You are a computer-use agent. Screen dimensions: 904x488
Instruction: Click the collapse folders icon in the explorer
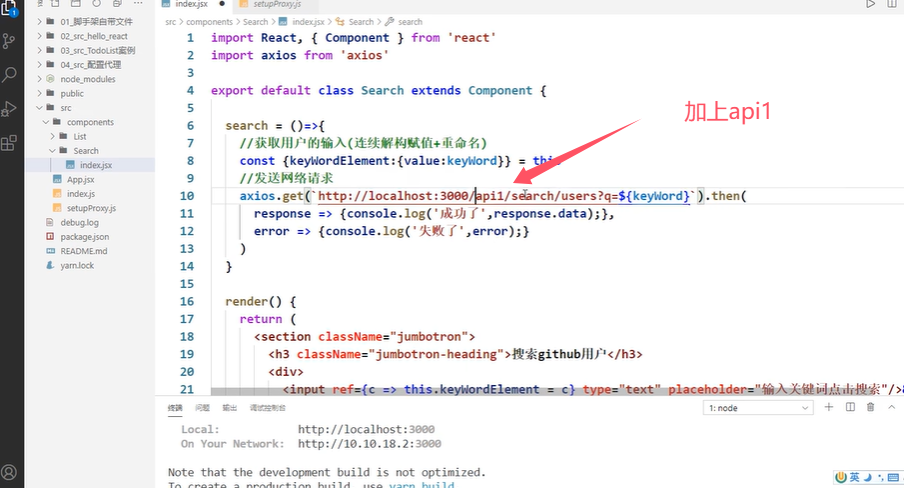[117, 3]
